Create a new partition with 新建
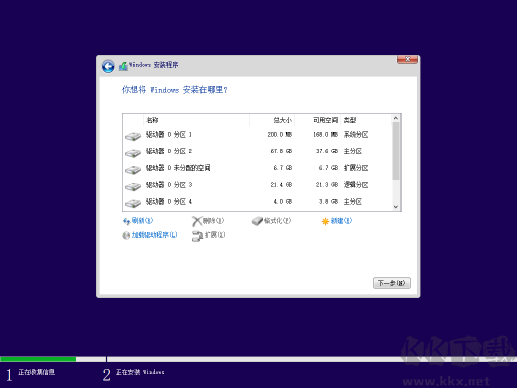This screenshot has height=388, width=517. (341, 221)
